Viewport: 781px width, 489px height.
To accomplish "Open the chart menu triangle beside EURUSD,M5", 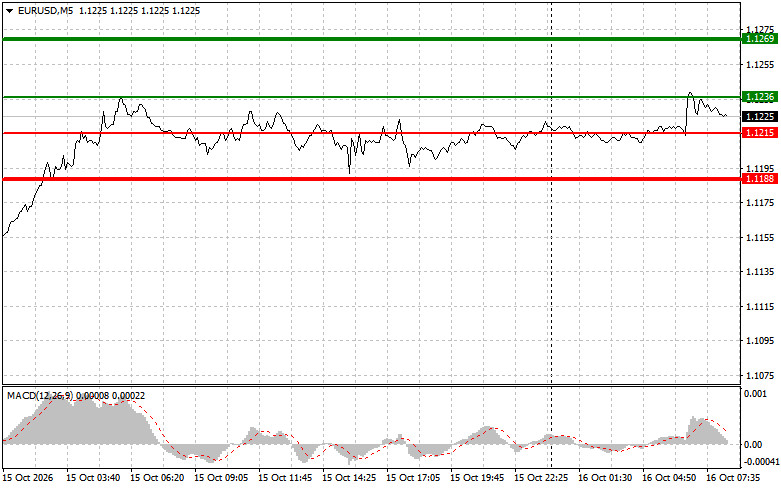I will 9,10.
